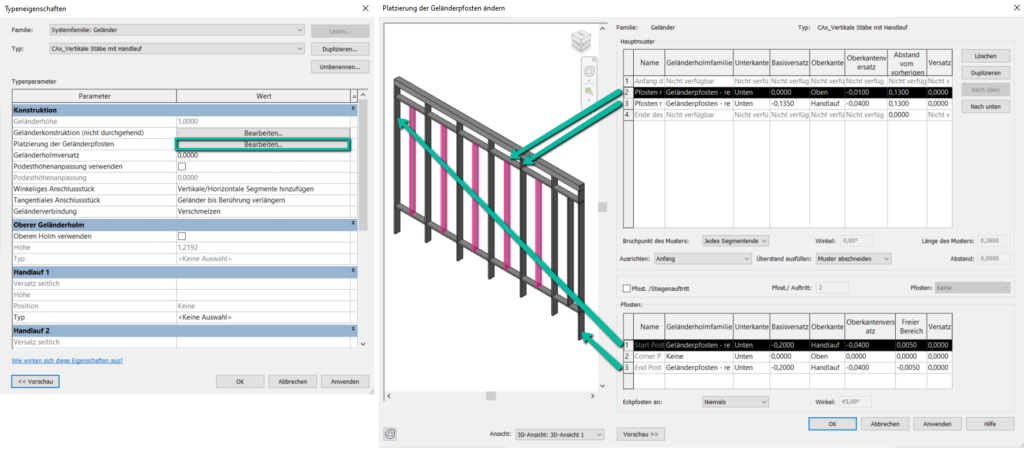The image size is (1024, 450).
Task: Open the Wie wirken sich diese Eigenschaften aus link
Action: pos(67,359)
